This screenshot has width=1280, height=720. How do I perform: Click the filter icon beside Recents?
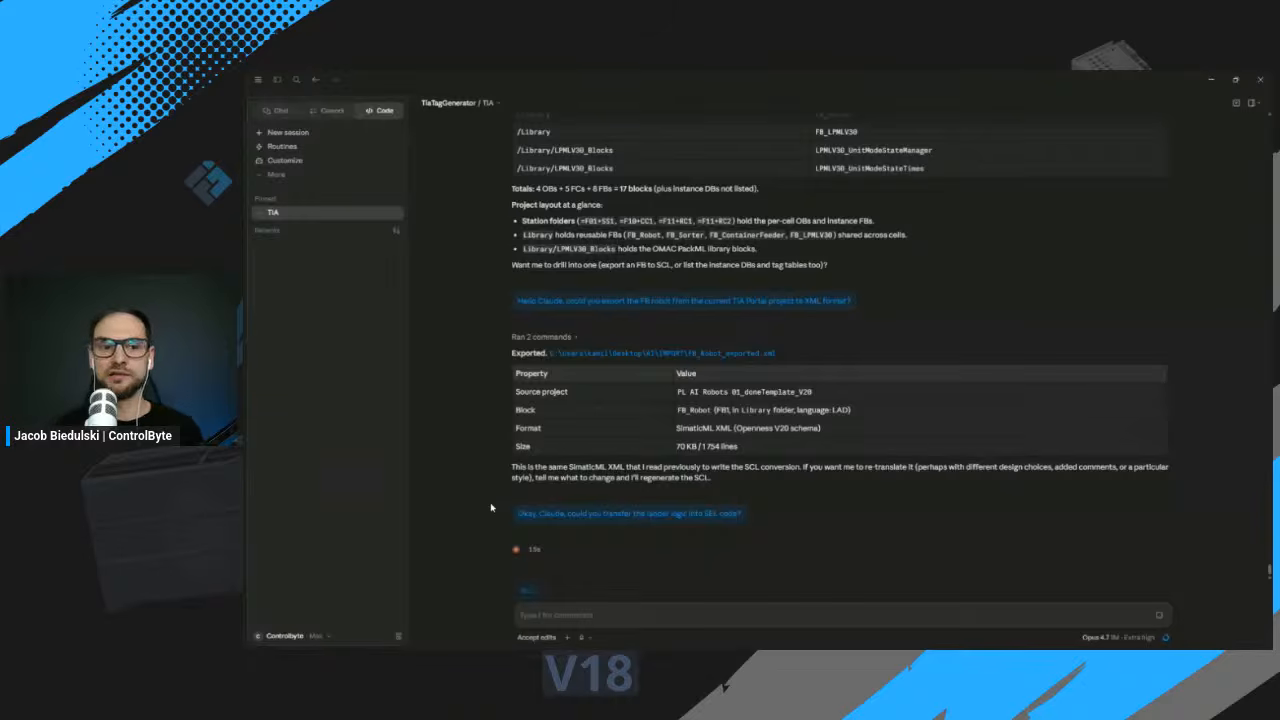pyautogui.click(x=396, y=231)
